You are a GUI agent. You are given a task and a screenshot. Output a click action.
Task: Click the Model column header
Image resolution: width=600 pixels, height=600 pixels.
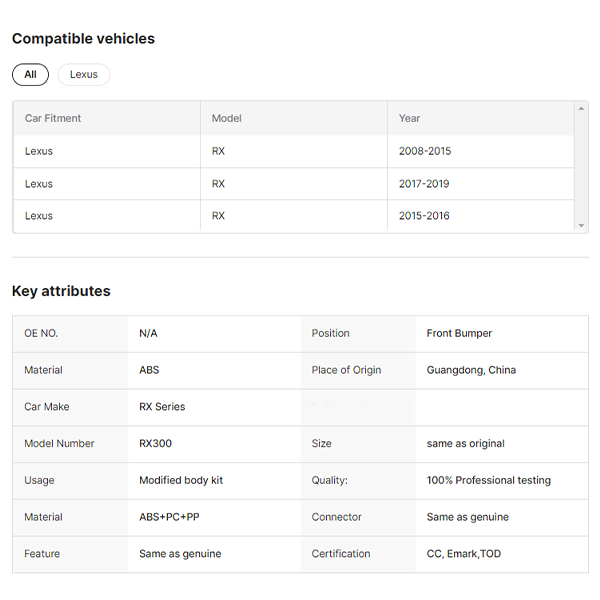227,118
